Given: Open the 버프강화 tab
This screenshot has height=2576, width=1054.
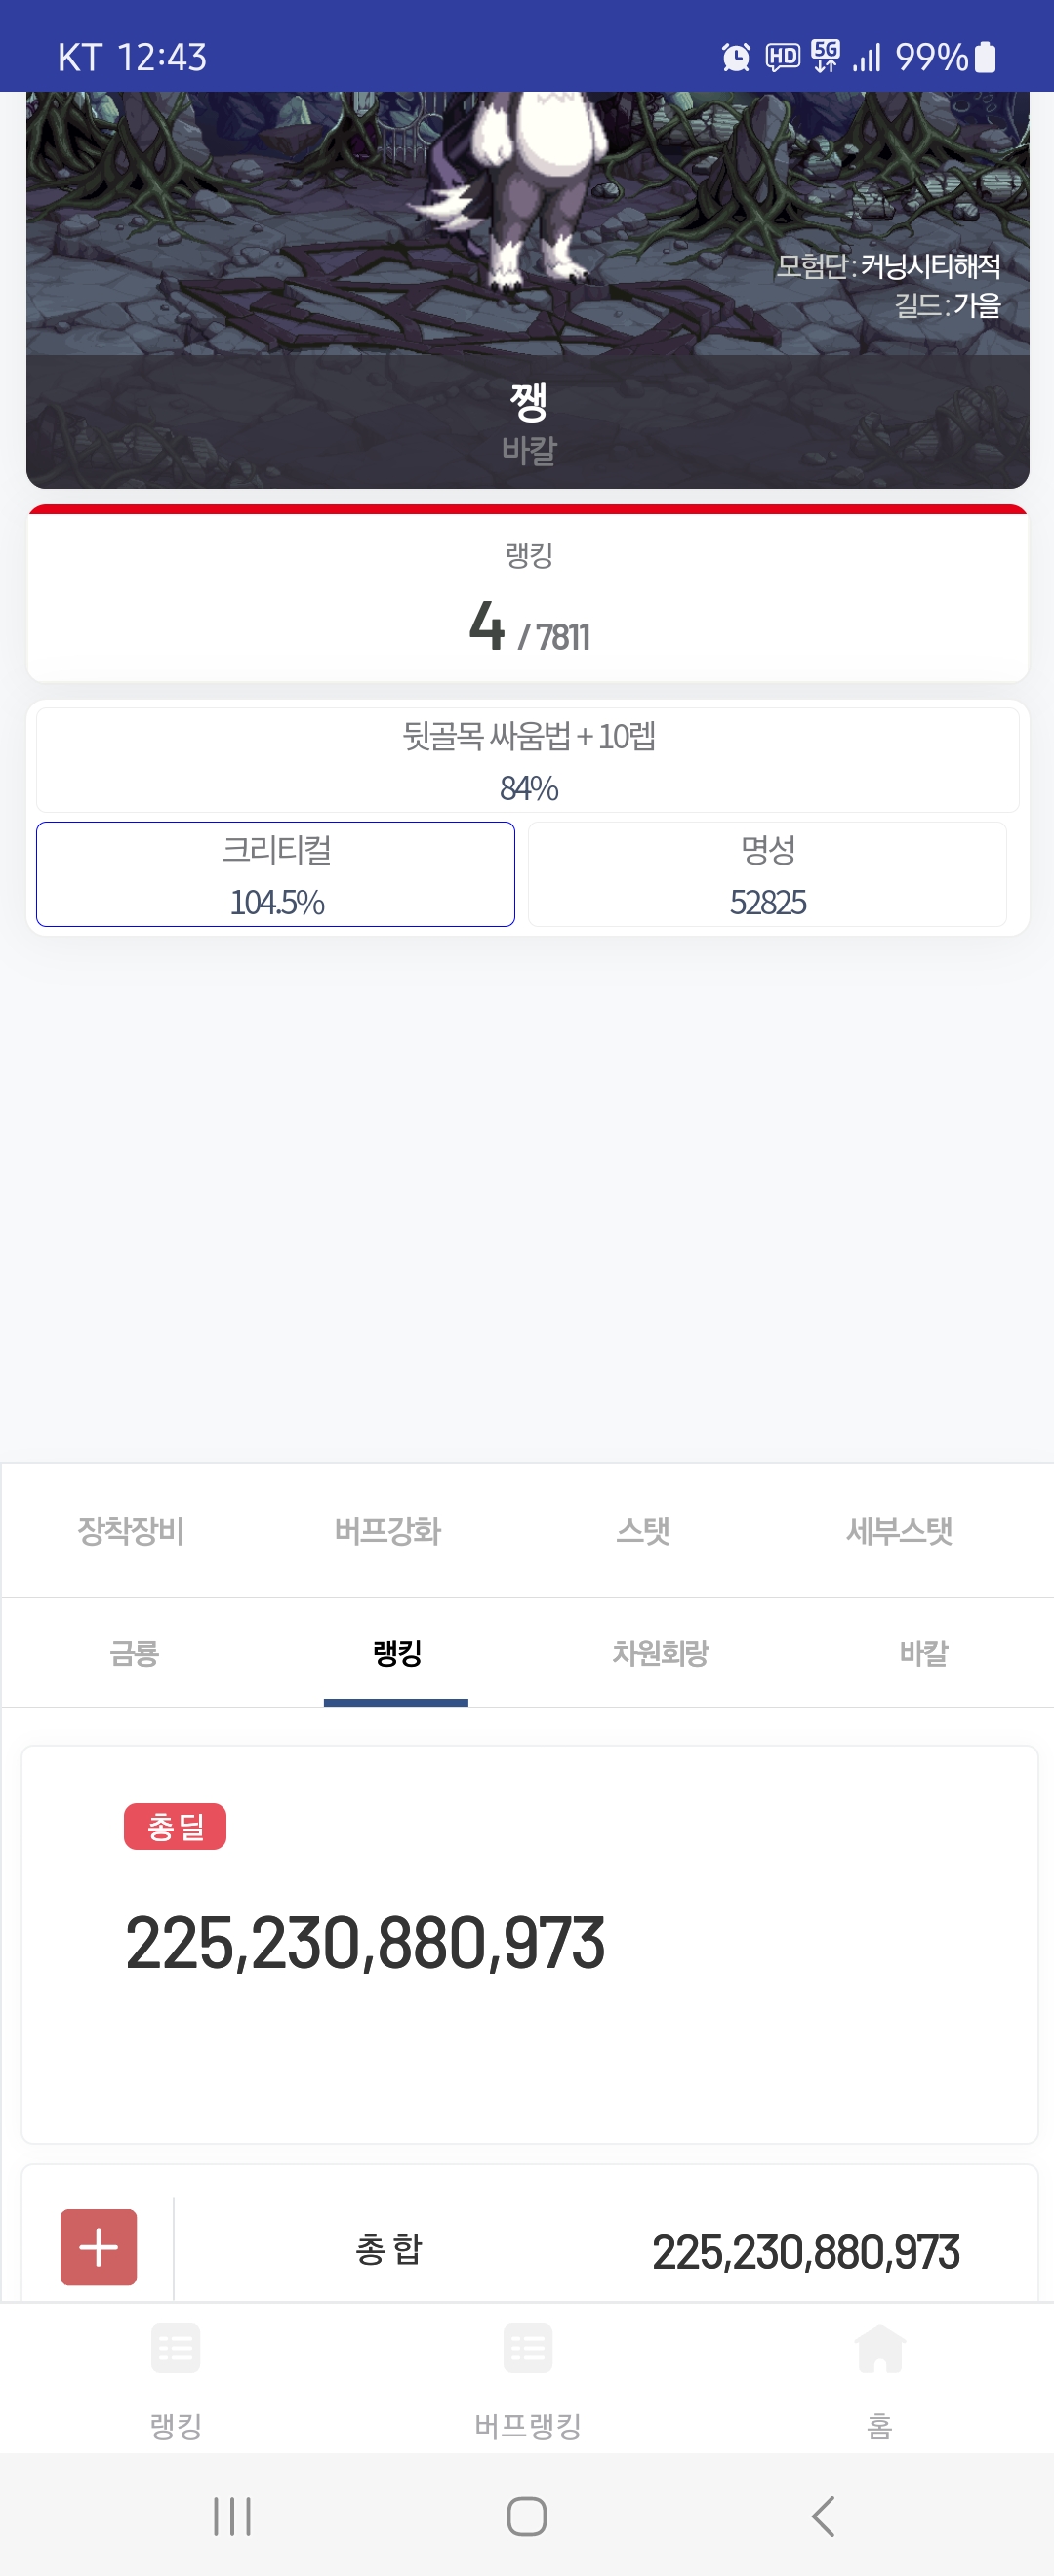Looking at the screenshot, I should coord(388,1530).
